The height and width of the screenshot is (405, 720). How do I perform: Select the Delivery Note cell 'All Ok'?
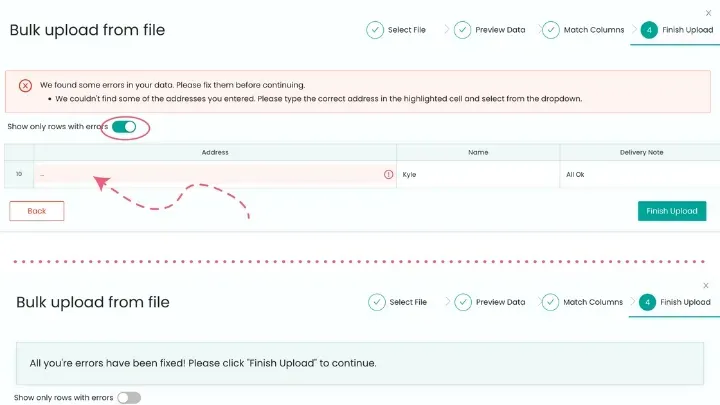coord(638,174)
